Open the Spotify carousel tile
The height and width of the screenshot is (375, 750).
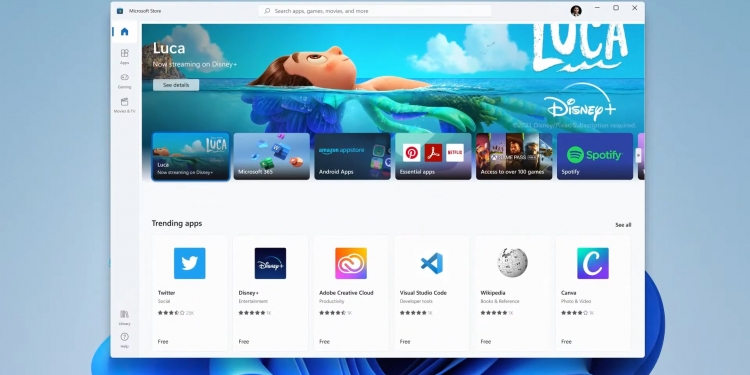[595, 156]
